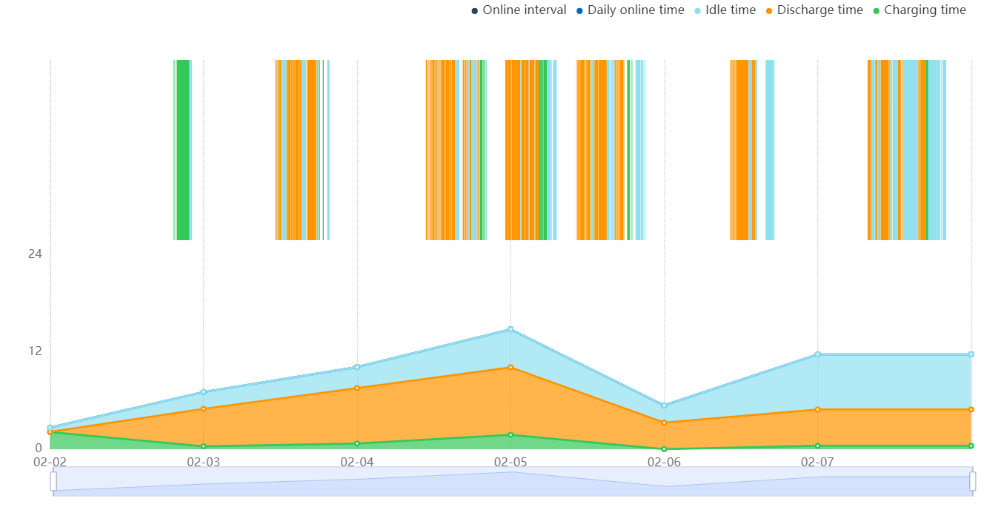Click the green Charging time legend dot
The image size is (1001, 510).
tap(877, 11)
